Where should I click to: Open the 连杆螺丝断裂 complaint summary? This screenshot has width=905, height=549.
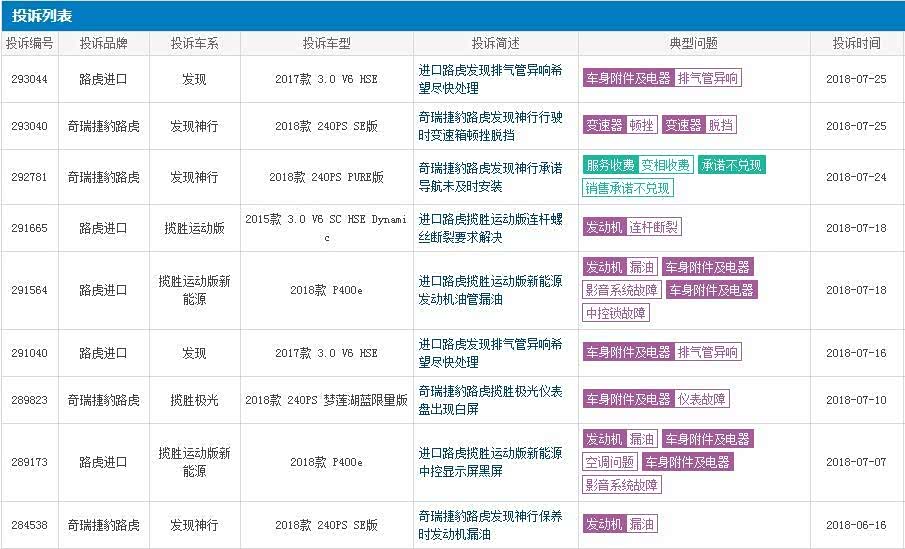point(489,227)
